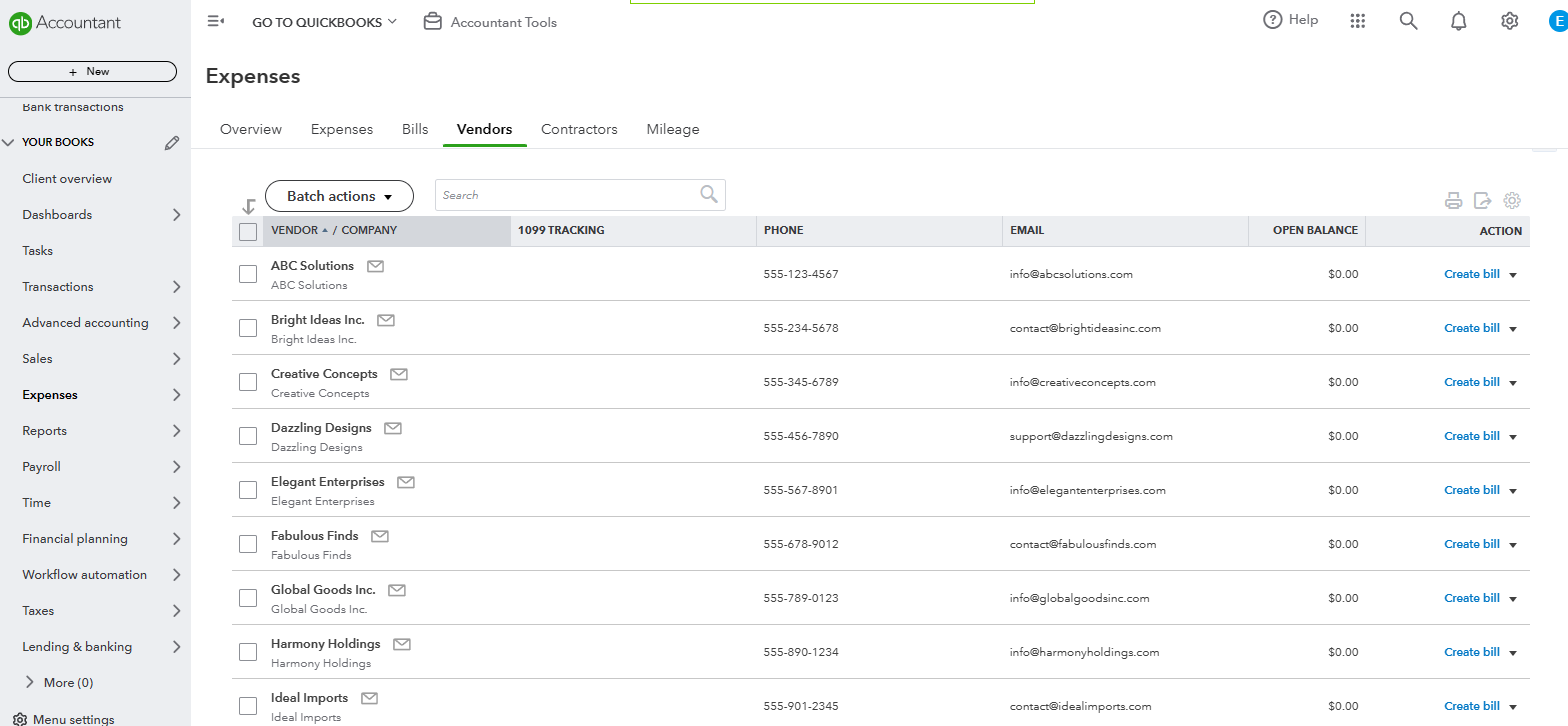Click the + New button
The image size is (1568, 726).
92,72
